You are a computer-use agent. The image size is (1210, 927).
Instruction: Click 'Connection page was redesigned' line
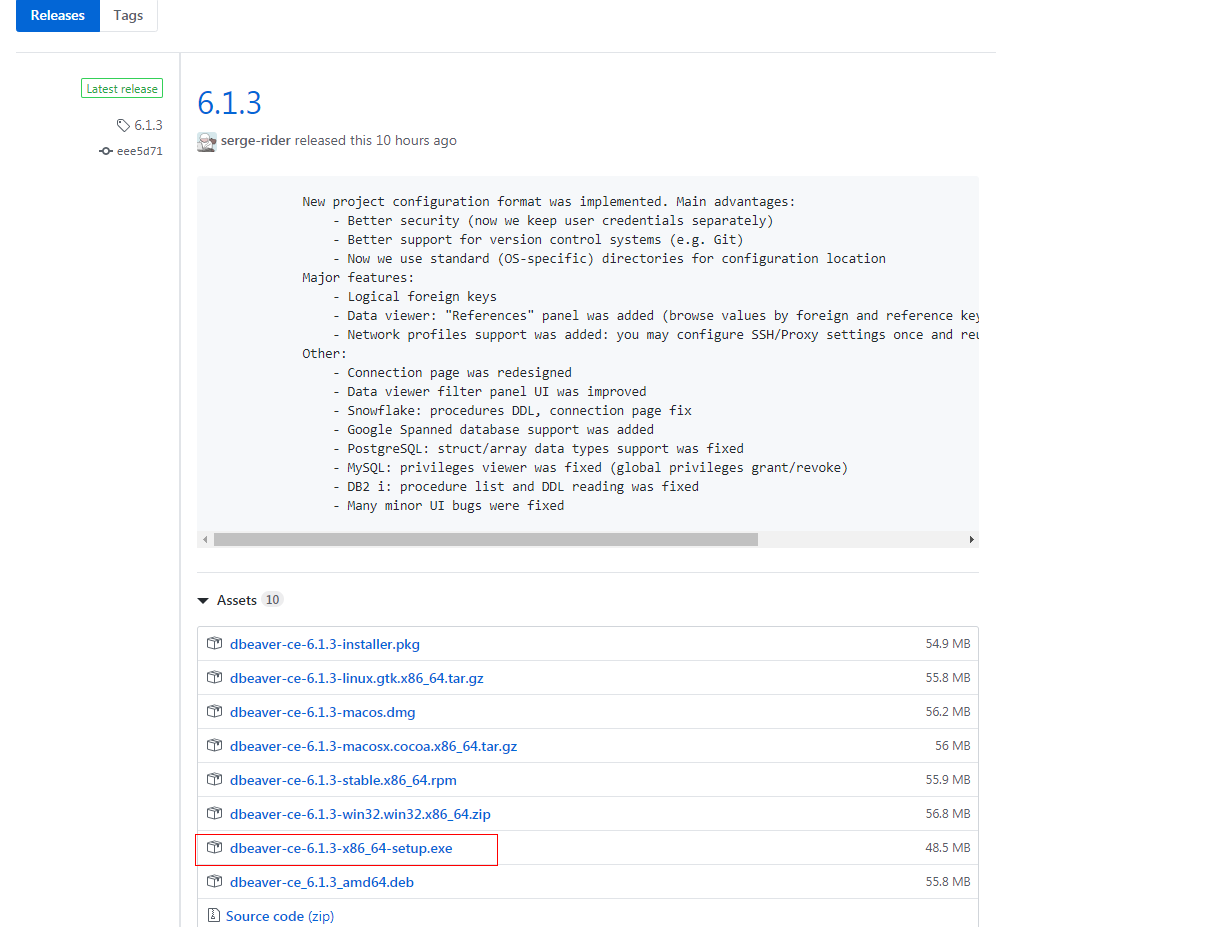click(x=452, y=372)
